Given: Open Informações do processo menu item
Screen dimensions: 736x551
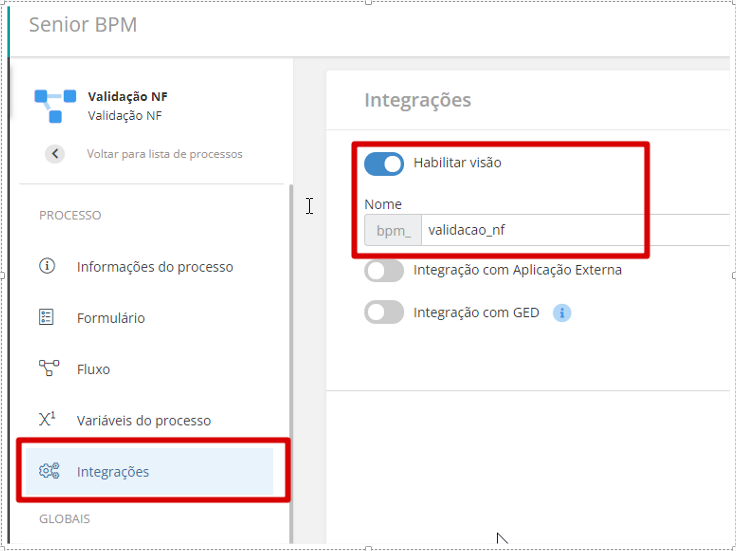Looking at the screenshot, I should (154, 267).
